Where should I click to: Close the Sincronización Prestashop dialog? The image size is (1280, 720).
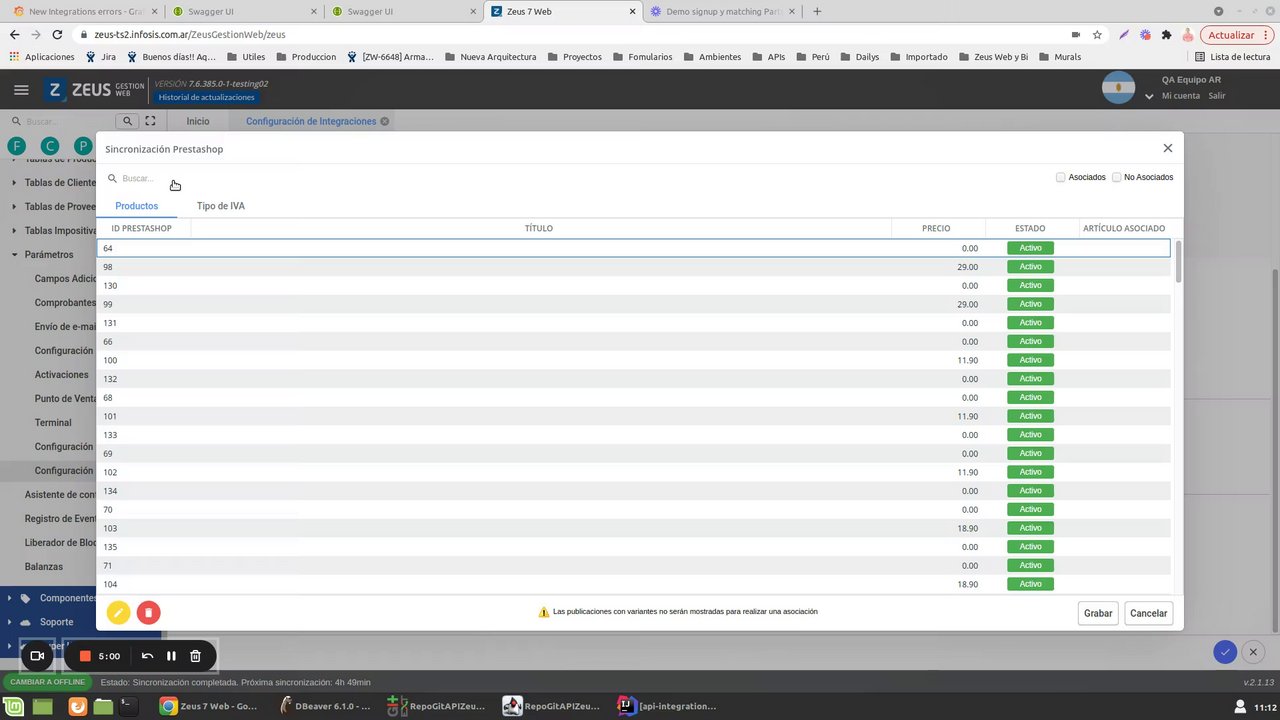(x=1167, y=148)
